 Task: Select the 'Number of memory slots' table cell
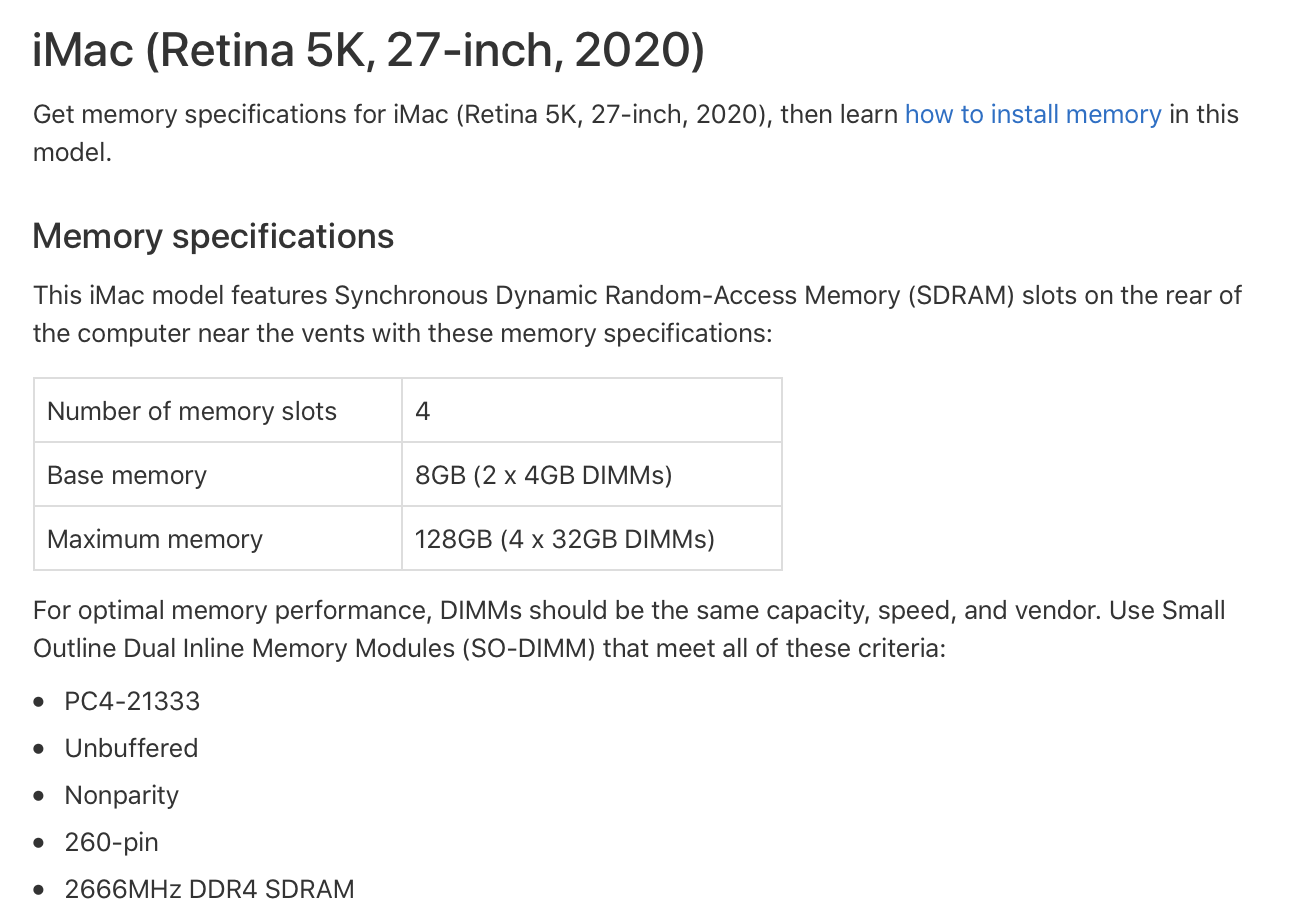click(192, 411)
